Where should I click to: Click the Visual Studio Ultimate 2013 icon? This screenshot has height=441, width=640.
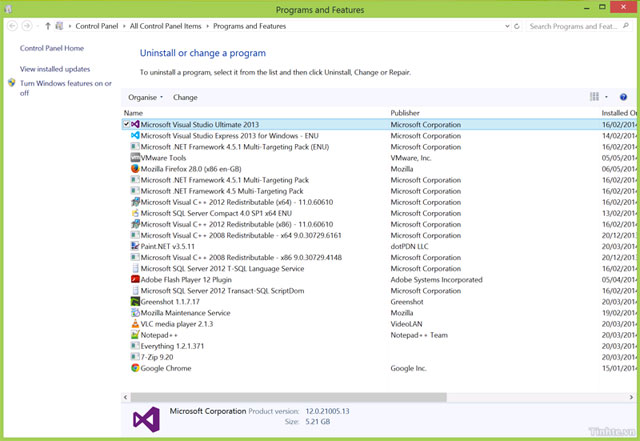pos(135,124)
